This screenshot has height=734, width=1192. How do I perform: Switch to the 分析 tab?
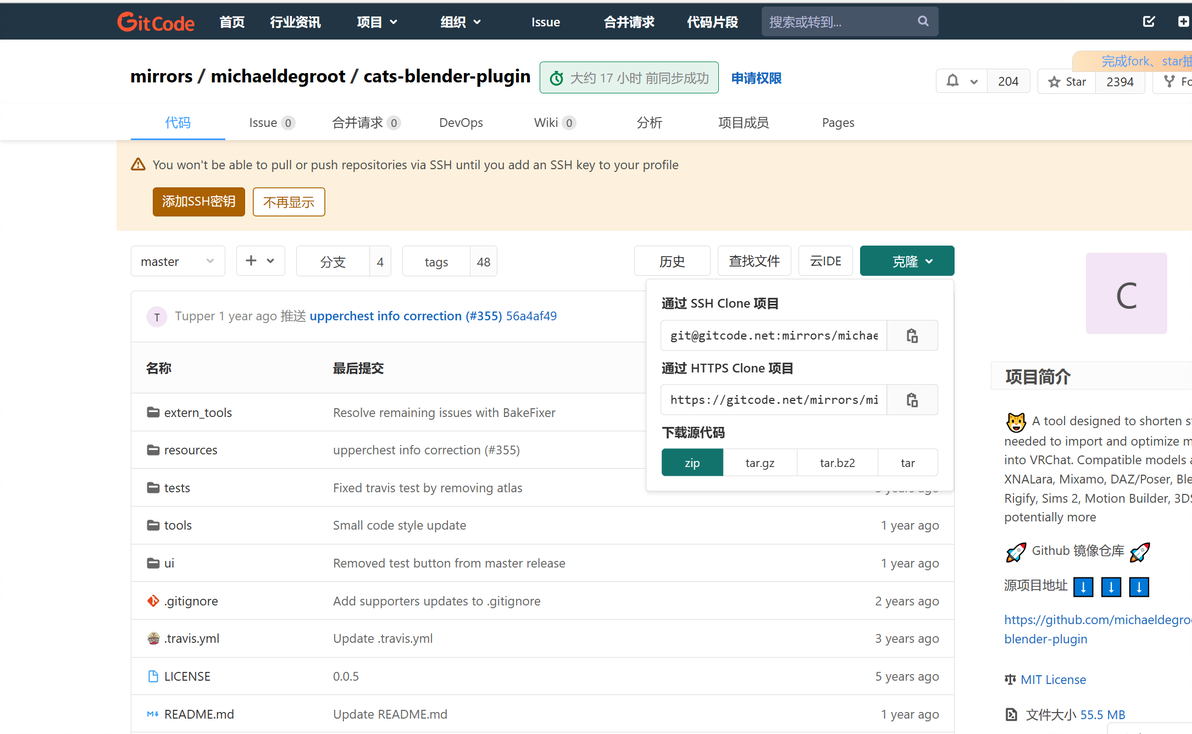(649, 122)
